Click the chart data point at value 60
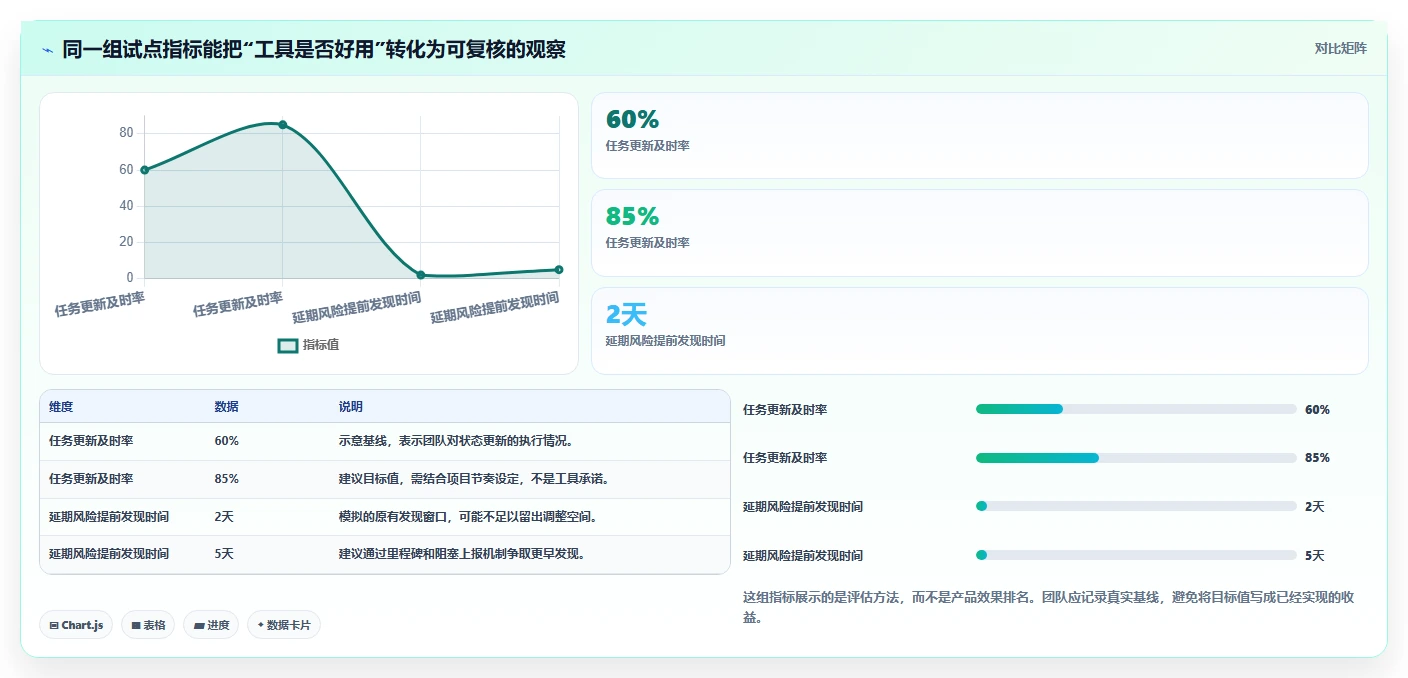This screenshot has height=678, width=1408. point(144,170)
